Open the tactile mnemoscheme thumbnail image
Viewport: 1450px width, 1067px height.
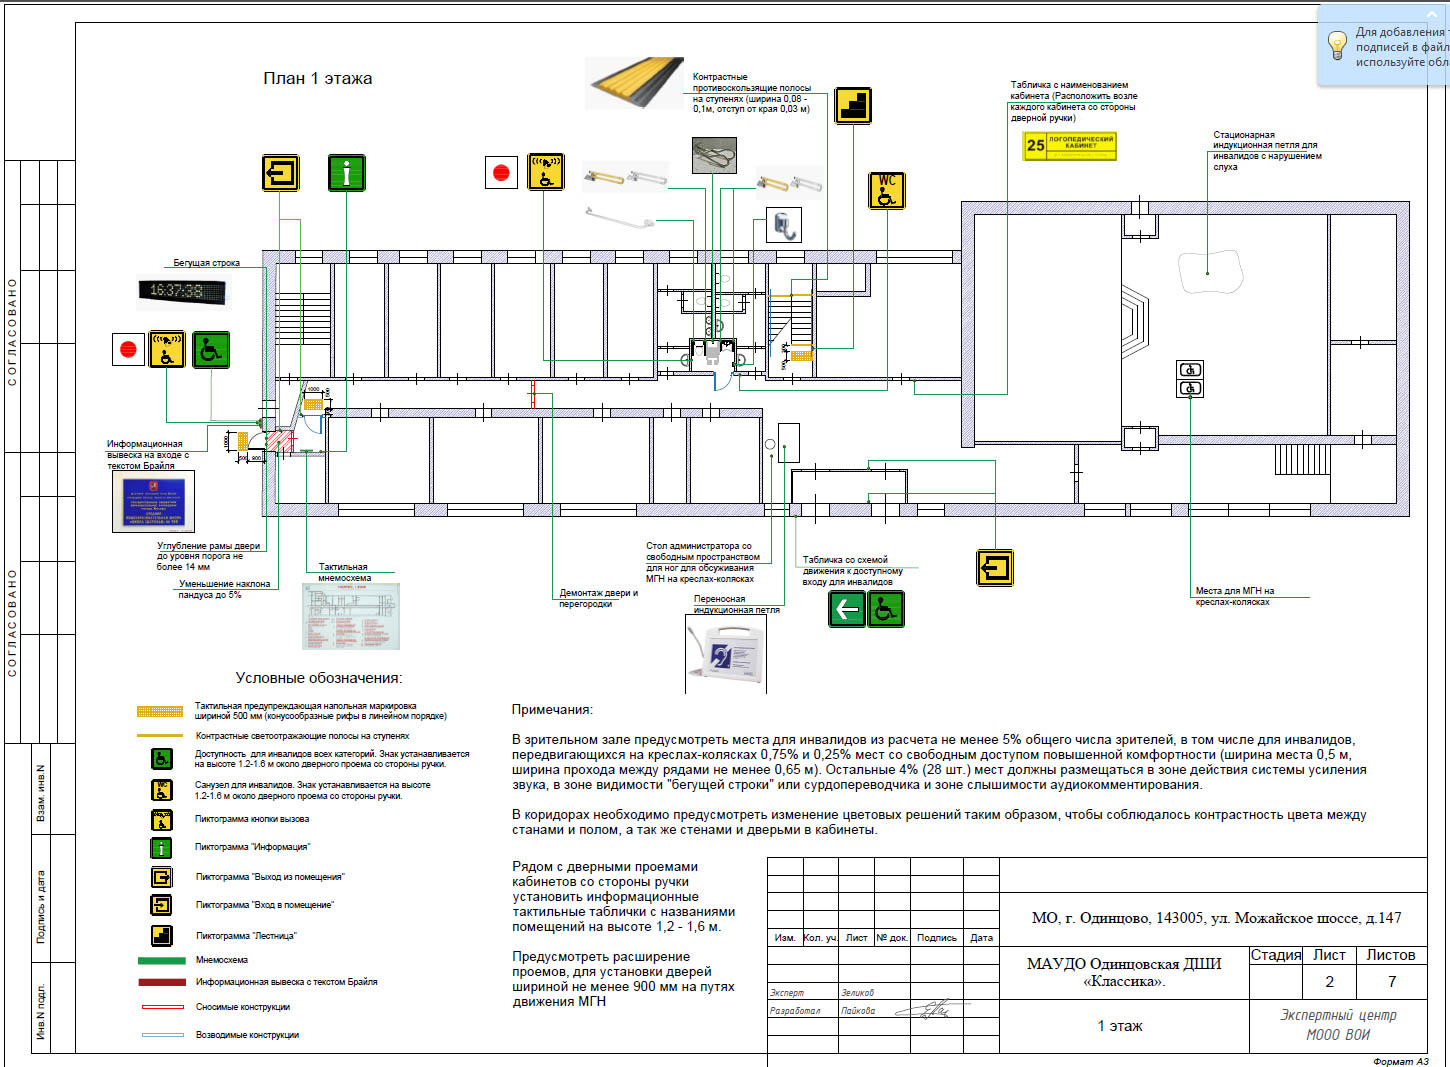[350, 616]
